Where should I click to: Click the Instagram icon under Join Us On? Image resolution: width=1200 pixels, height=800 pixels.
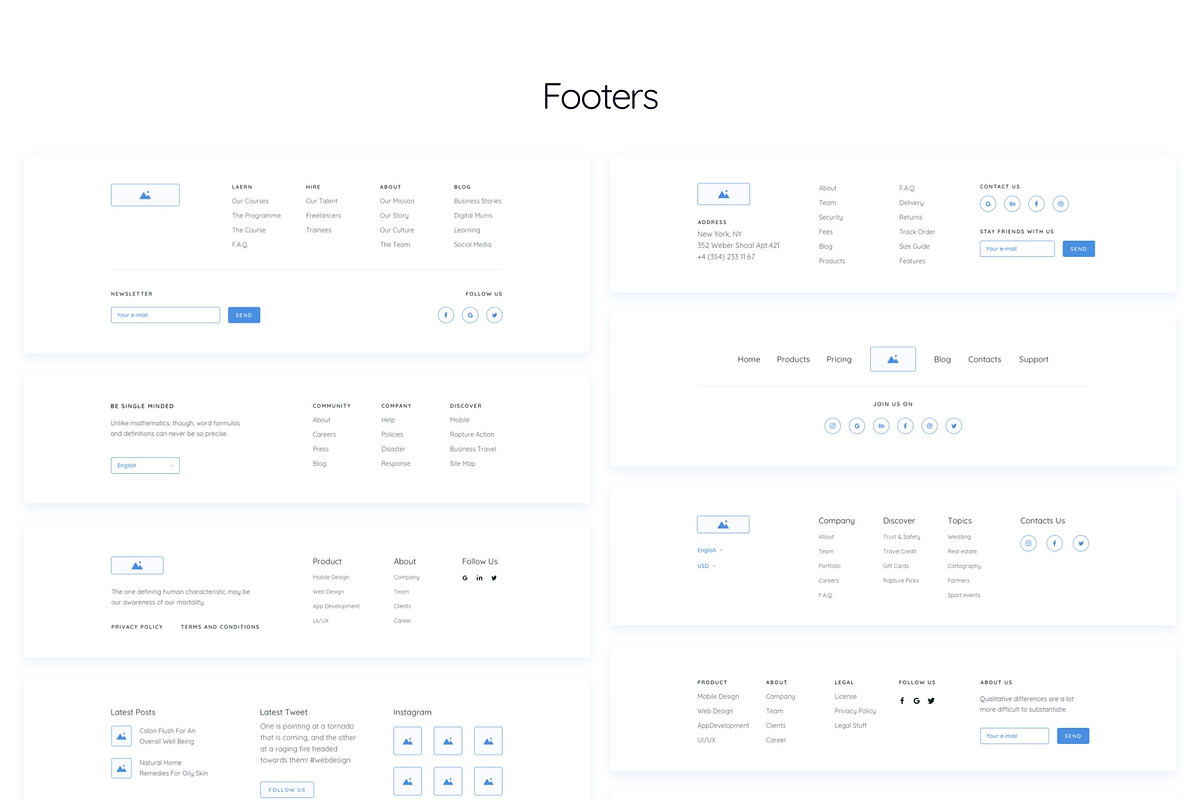pos(833,425)
